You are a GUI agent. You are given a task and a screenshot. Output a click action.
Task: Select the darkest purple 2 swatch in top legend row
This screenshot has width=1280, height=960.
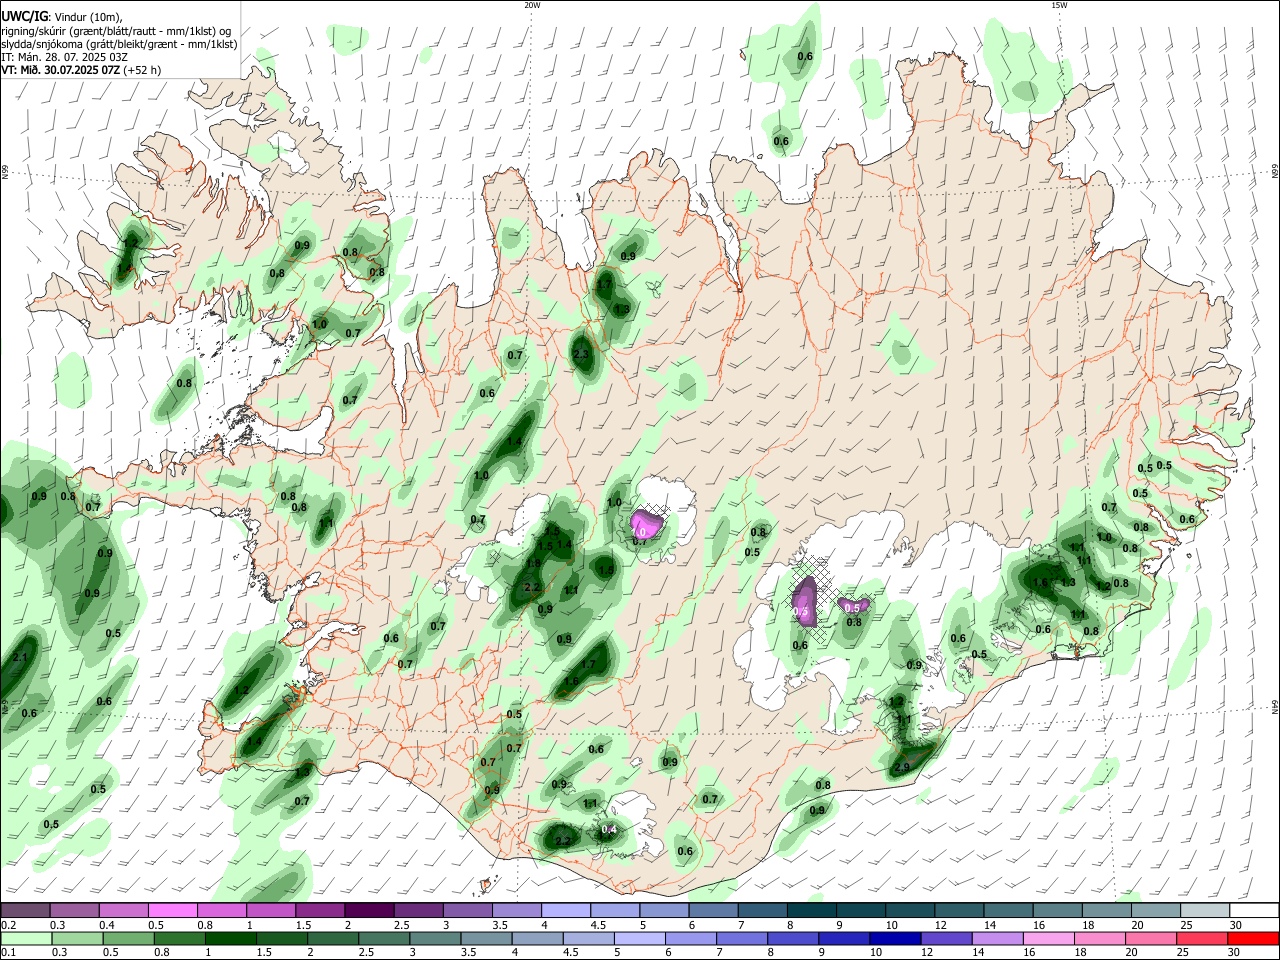[x=368, y=911]
